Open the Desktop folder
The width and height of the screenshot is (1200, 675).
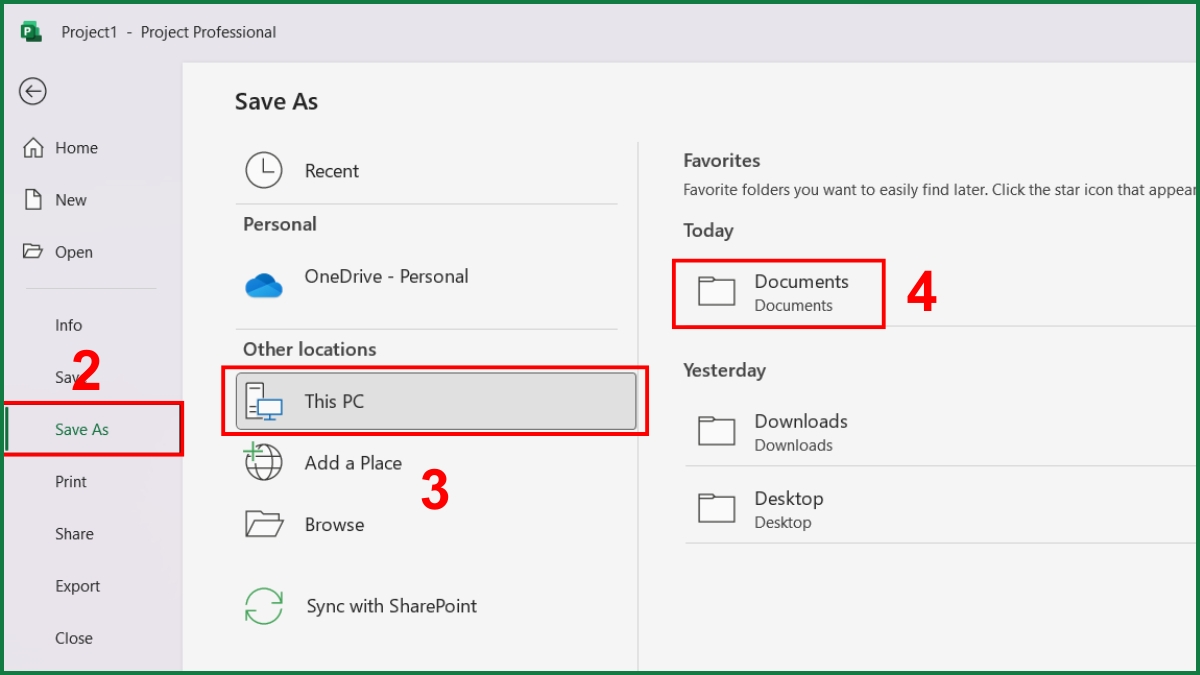click(788, 508)
